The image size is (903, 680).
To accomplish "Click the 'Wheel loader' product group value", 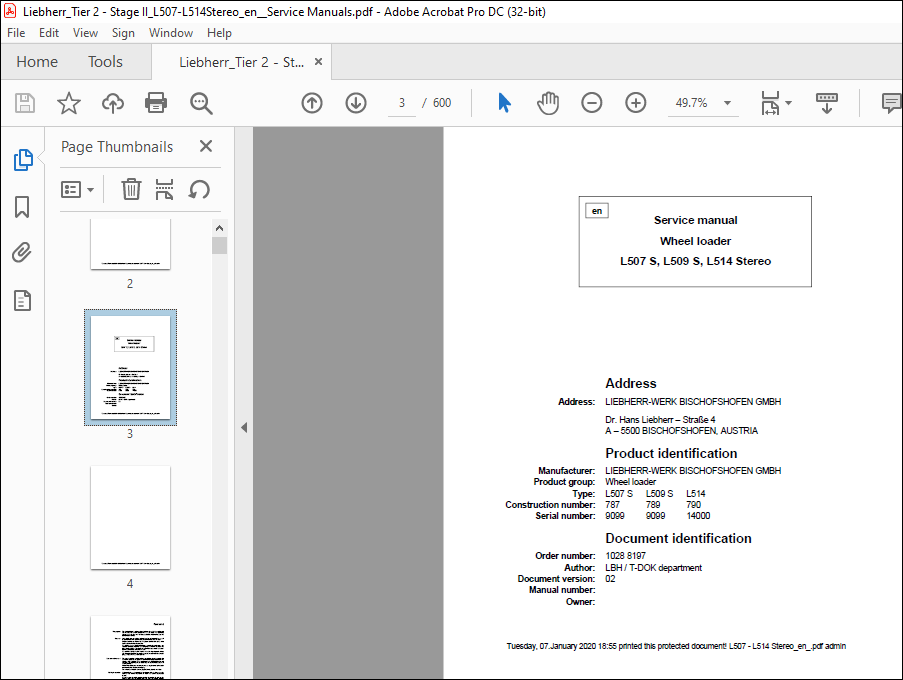I will tap(631, 482).
